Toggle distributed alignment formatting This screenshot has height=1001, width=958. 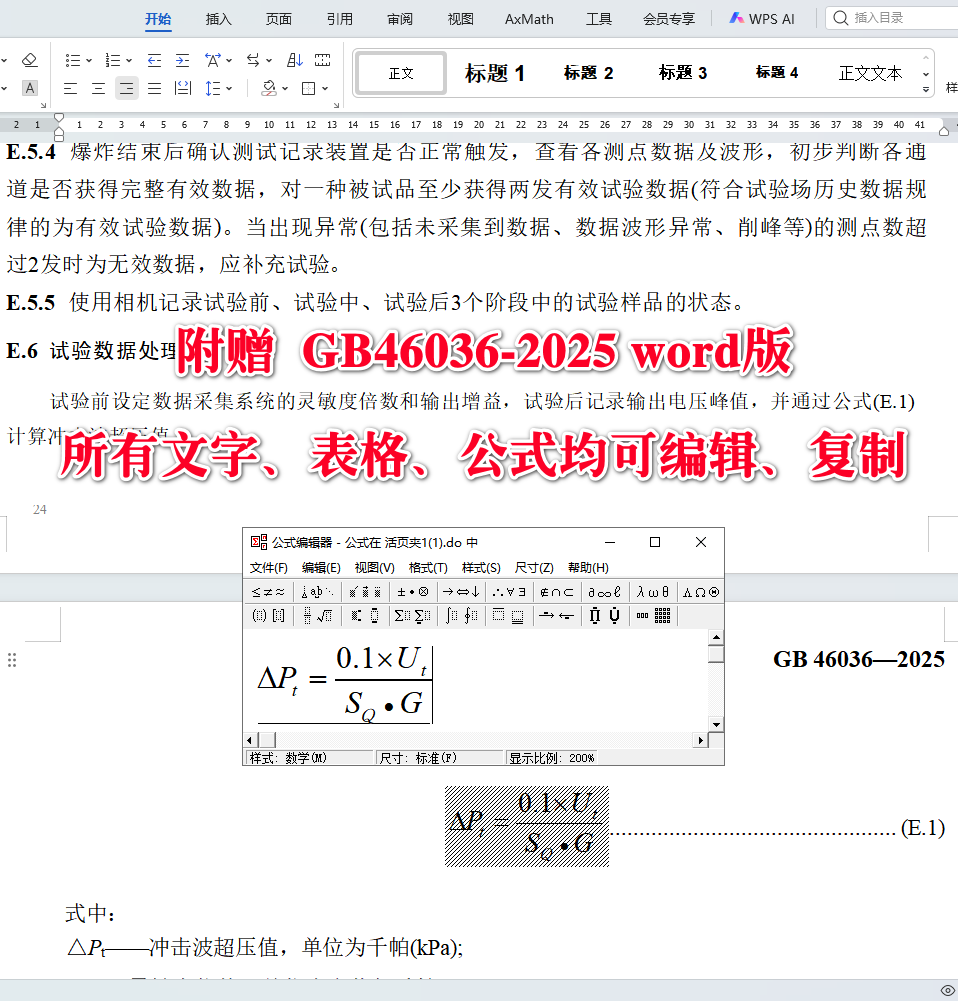[x=183, y=88]
